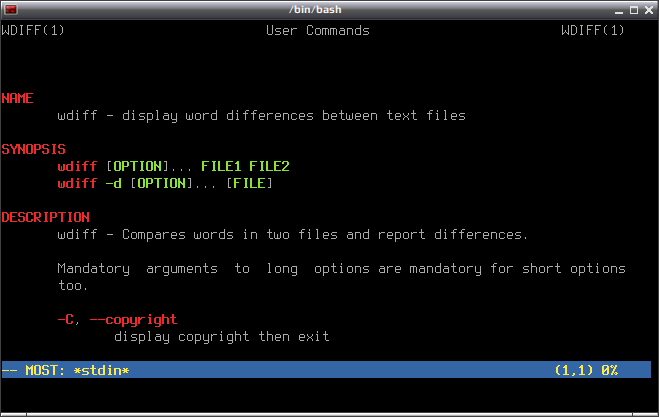The height and width of the screenshot is (417, 659).
Task: Select the DESCRIPTION section heading
Action: click(x=45, y=217)
